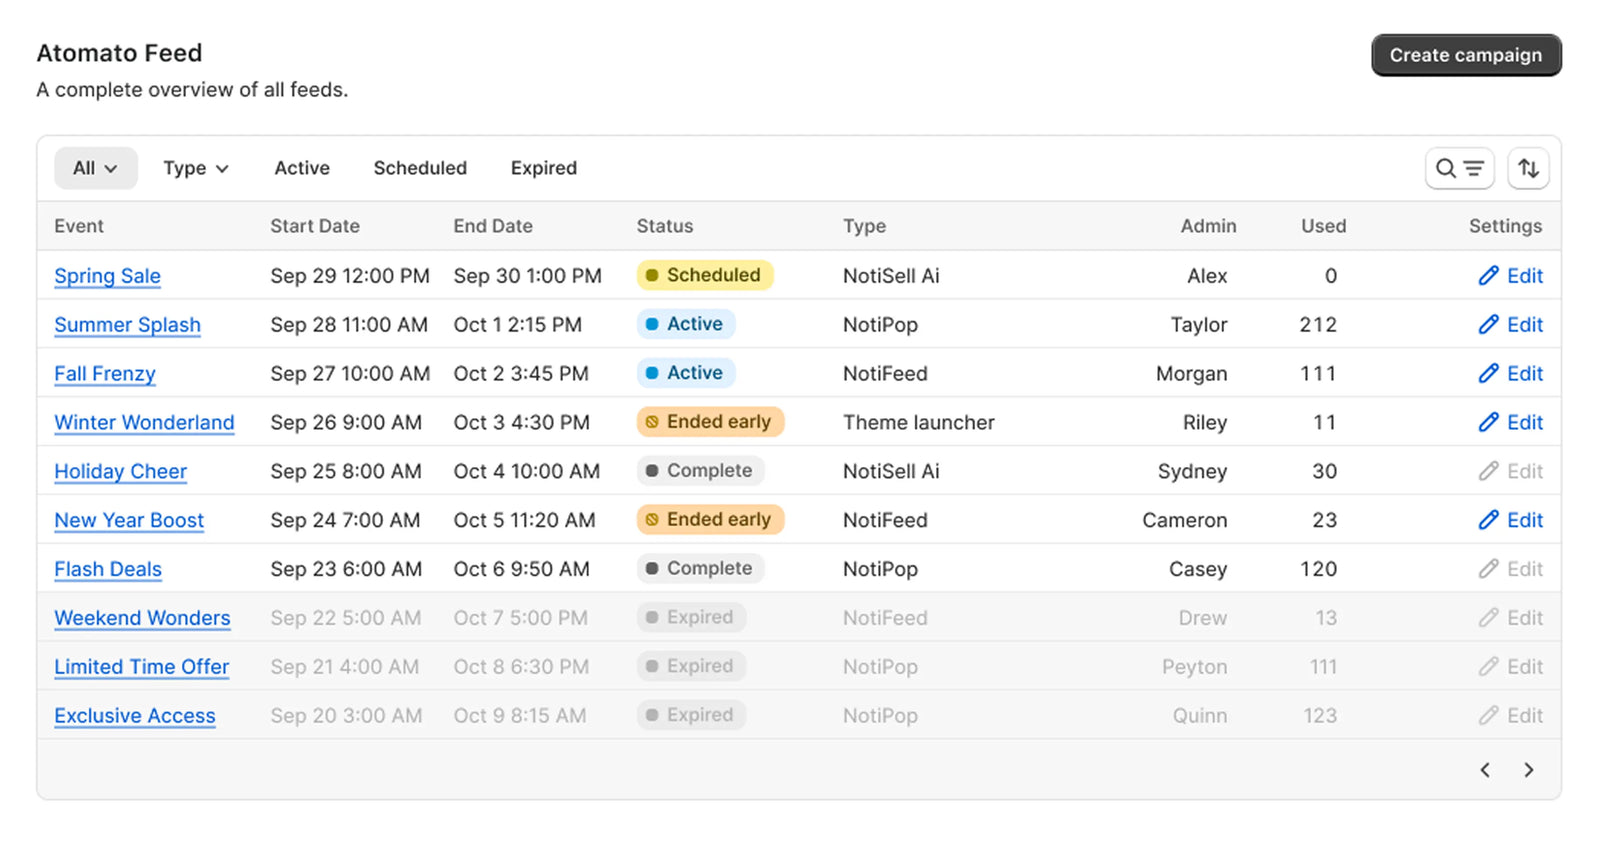Click the Status column header
The width and height of the screenshot is (1600, 841).
[x=665, y=226]
